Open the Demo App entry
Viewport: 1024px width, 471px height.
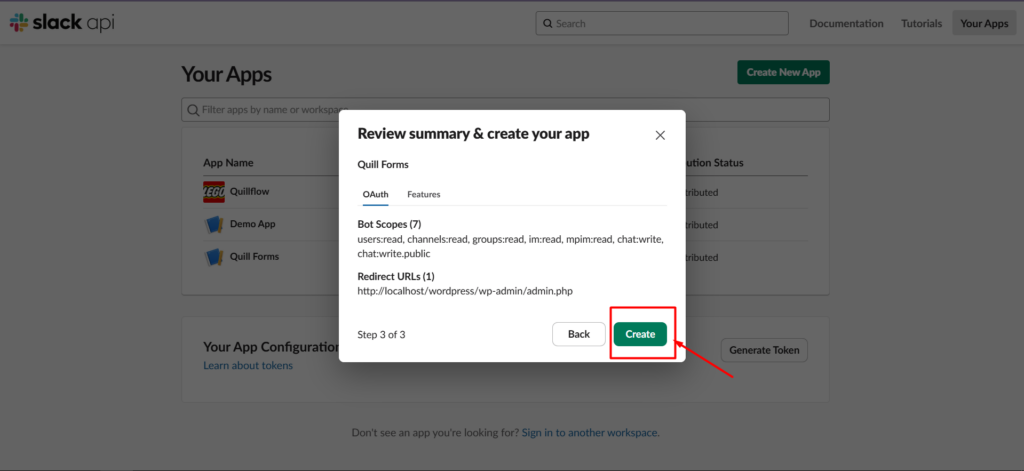(x=253, y=223)
